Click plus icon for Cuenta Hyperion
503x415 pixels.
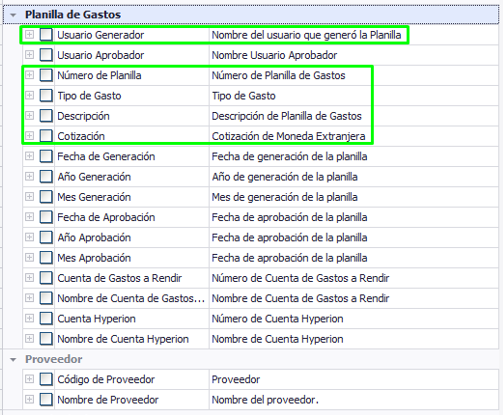coord(29,318)
